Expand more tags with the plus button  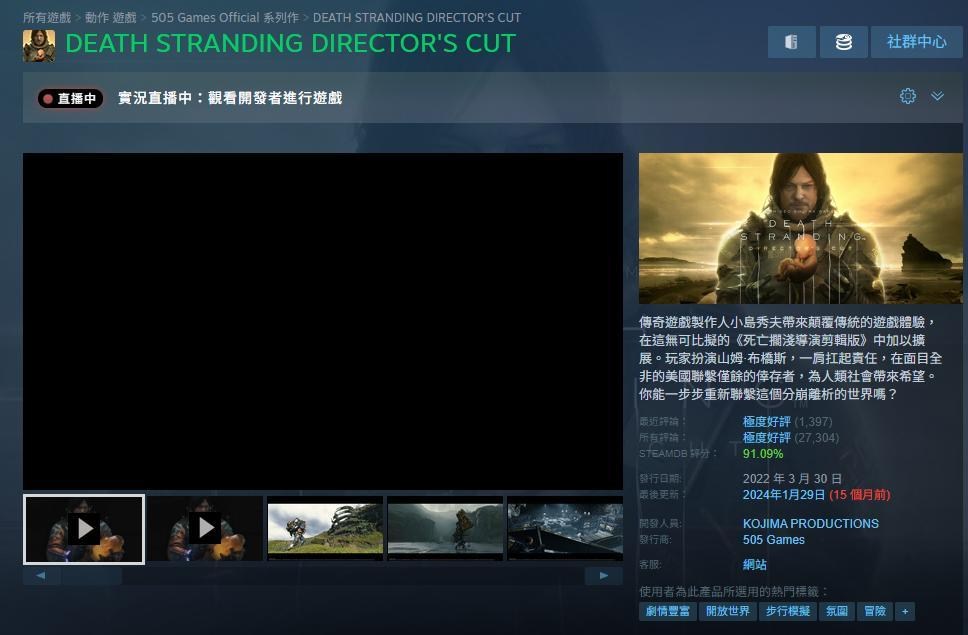click(904, 612)
